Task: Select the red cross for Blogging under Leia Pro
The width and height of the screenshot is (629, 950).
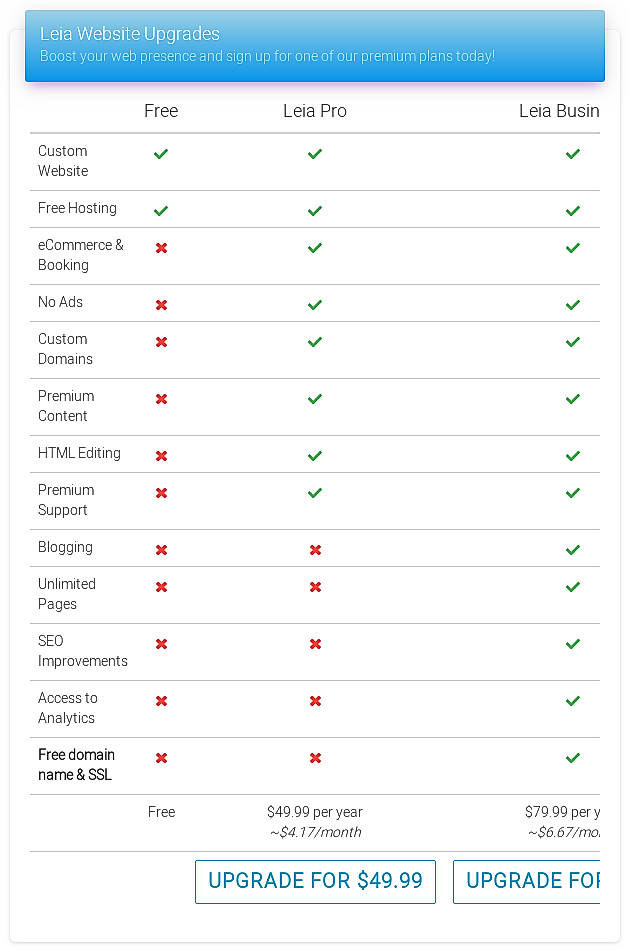Action: (x=315, y=549)
